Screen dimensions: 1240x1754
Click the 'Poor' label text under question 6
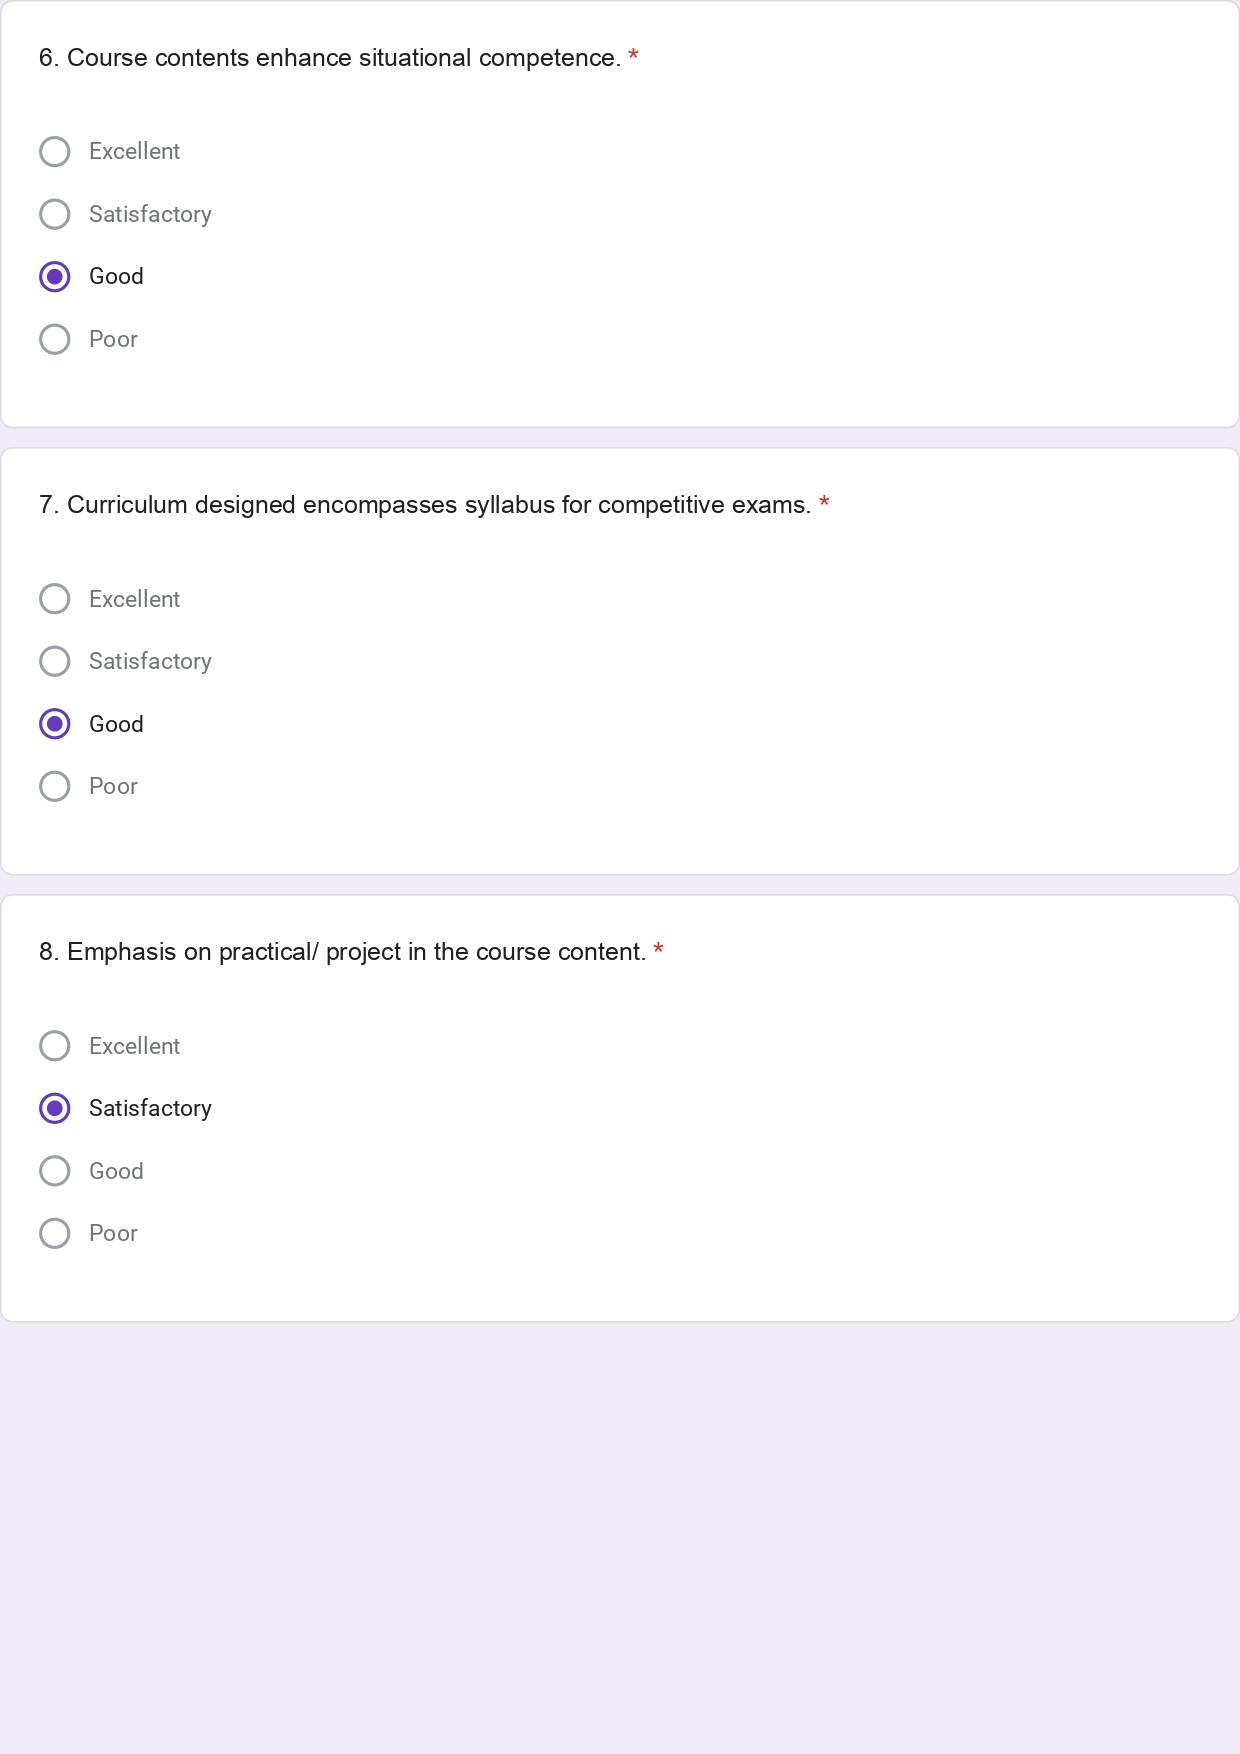coord(113,339)
